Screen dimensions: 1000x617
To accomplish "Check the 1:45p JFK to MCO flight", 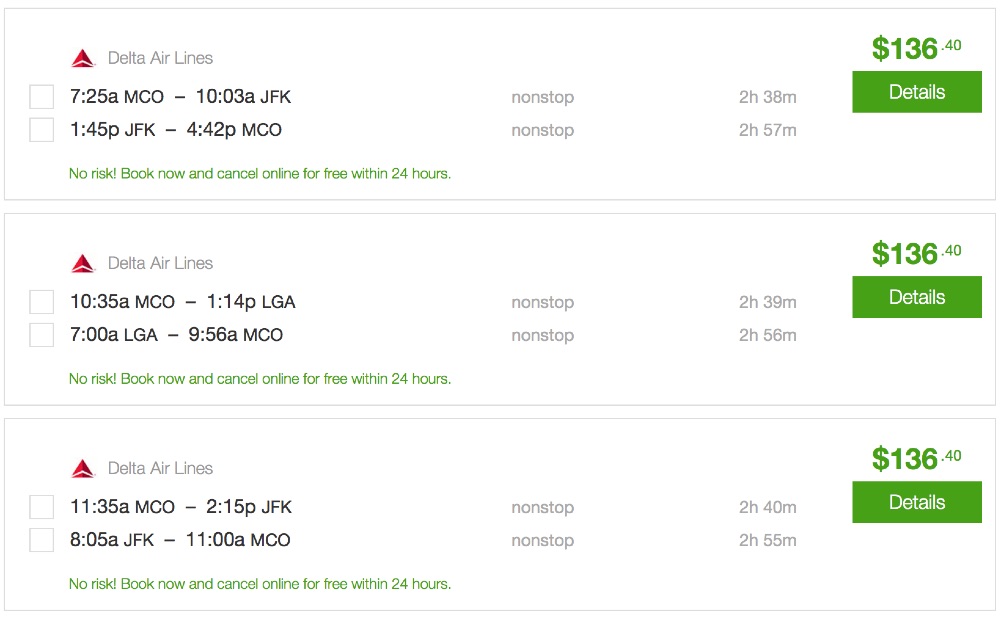I will tap(41, 130).
